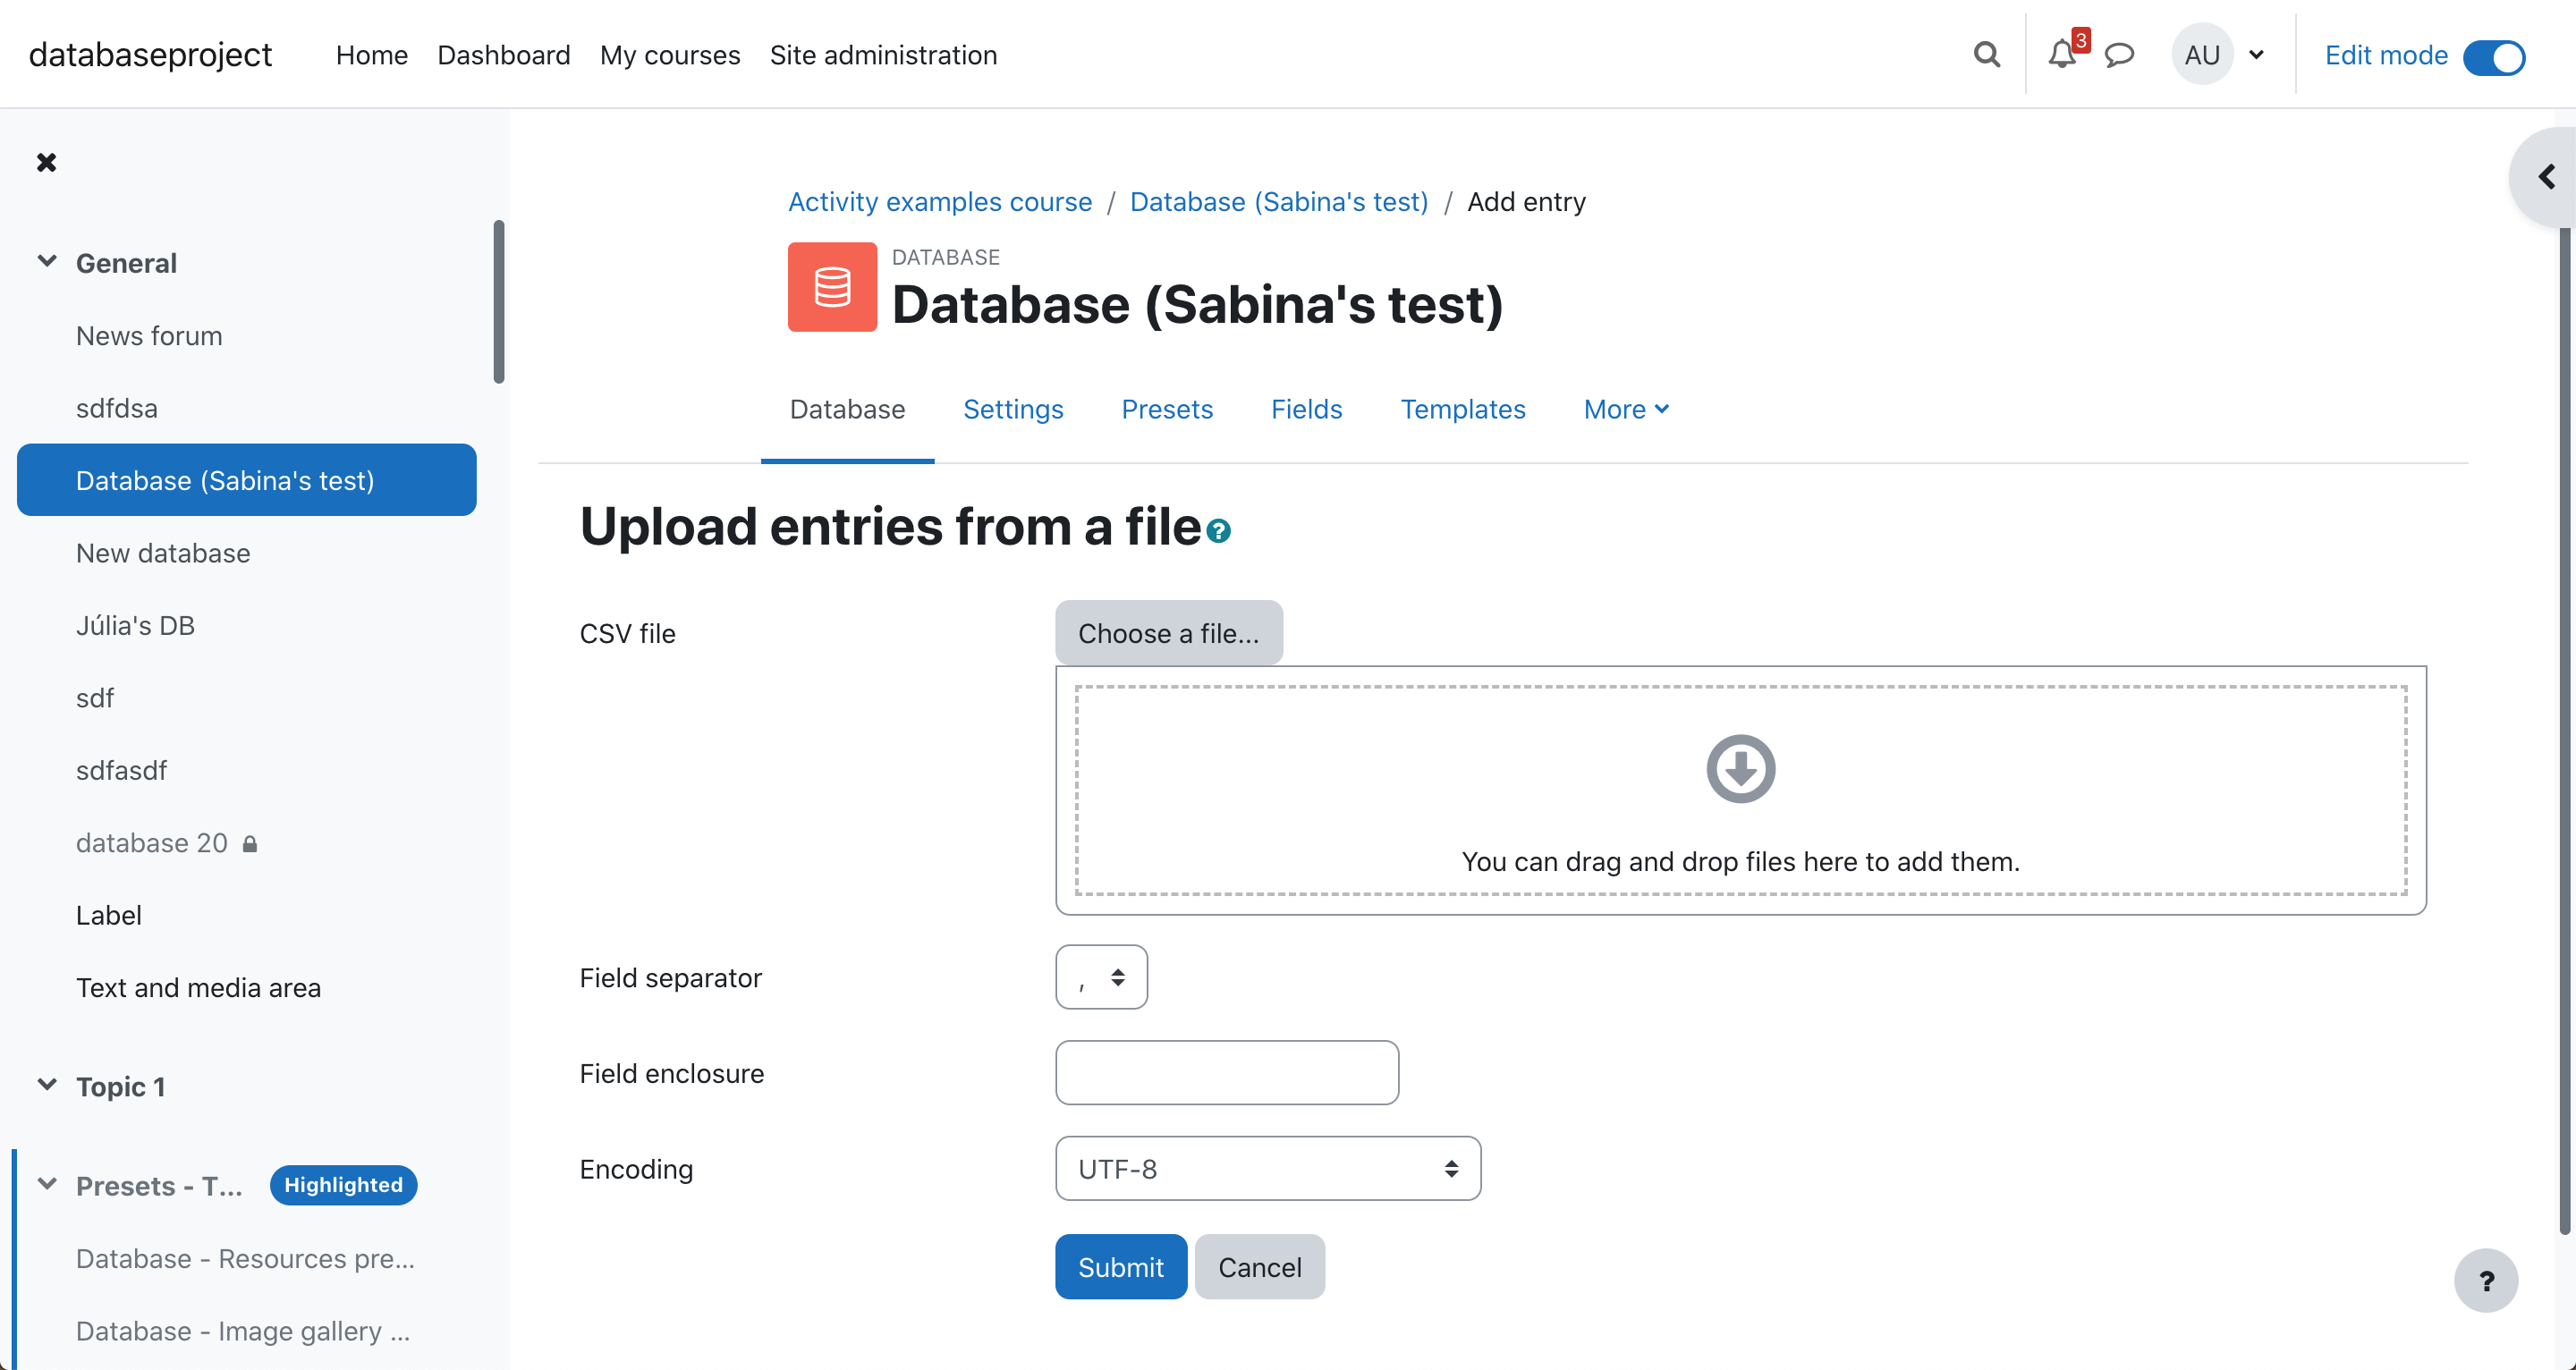Click the Choose a file button
This screenshot has width=2576, height=1370.
pyautogui.click(x=1168, y=633)
